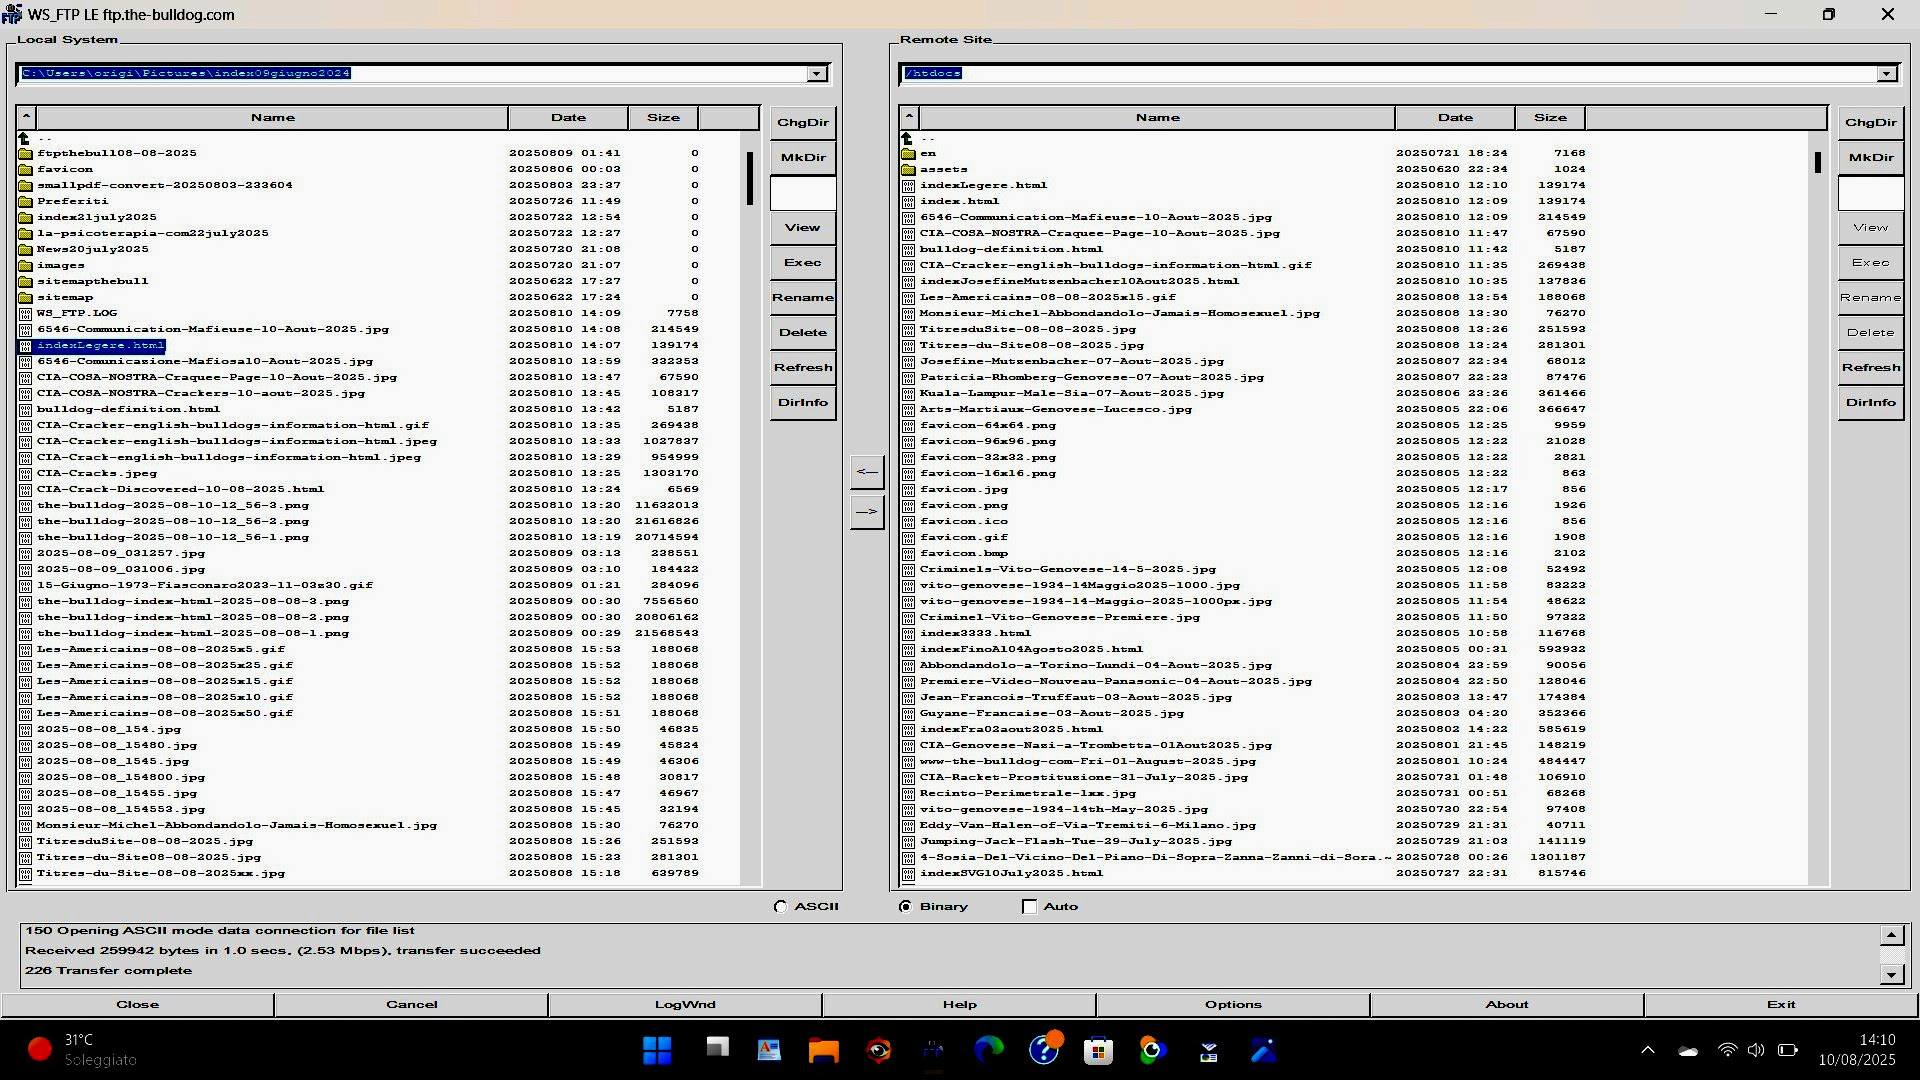This screenshot has height=1080, width=1920.
Task: Click the upload right-arrow transfer button
Action: pyautogui.click(x=867, y=512)
